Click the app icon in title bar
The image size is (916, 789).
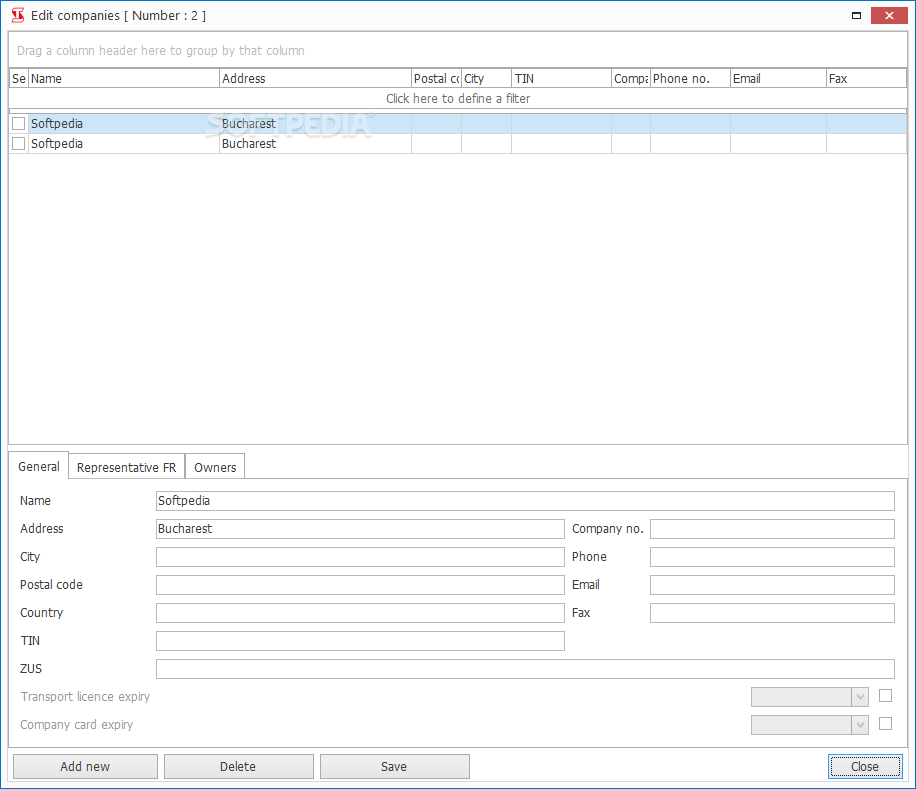[x=18, y=15]
